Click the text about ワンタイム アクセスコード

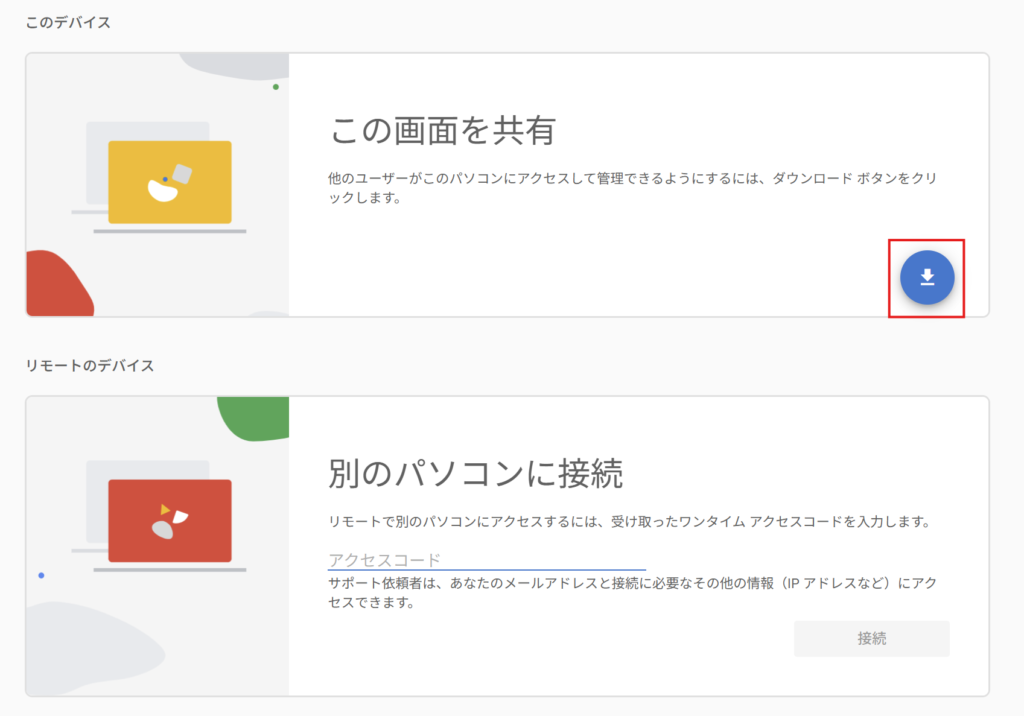click(x=629, y=521)
